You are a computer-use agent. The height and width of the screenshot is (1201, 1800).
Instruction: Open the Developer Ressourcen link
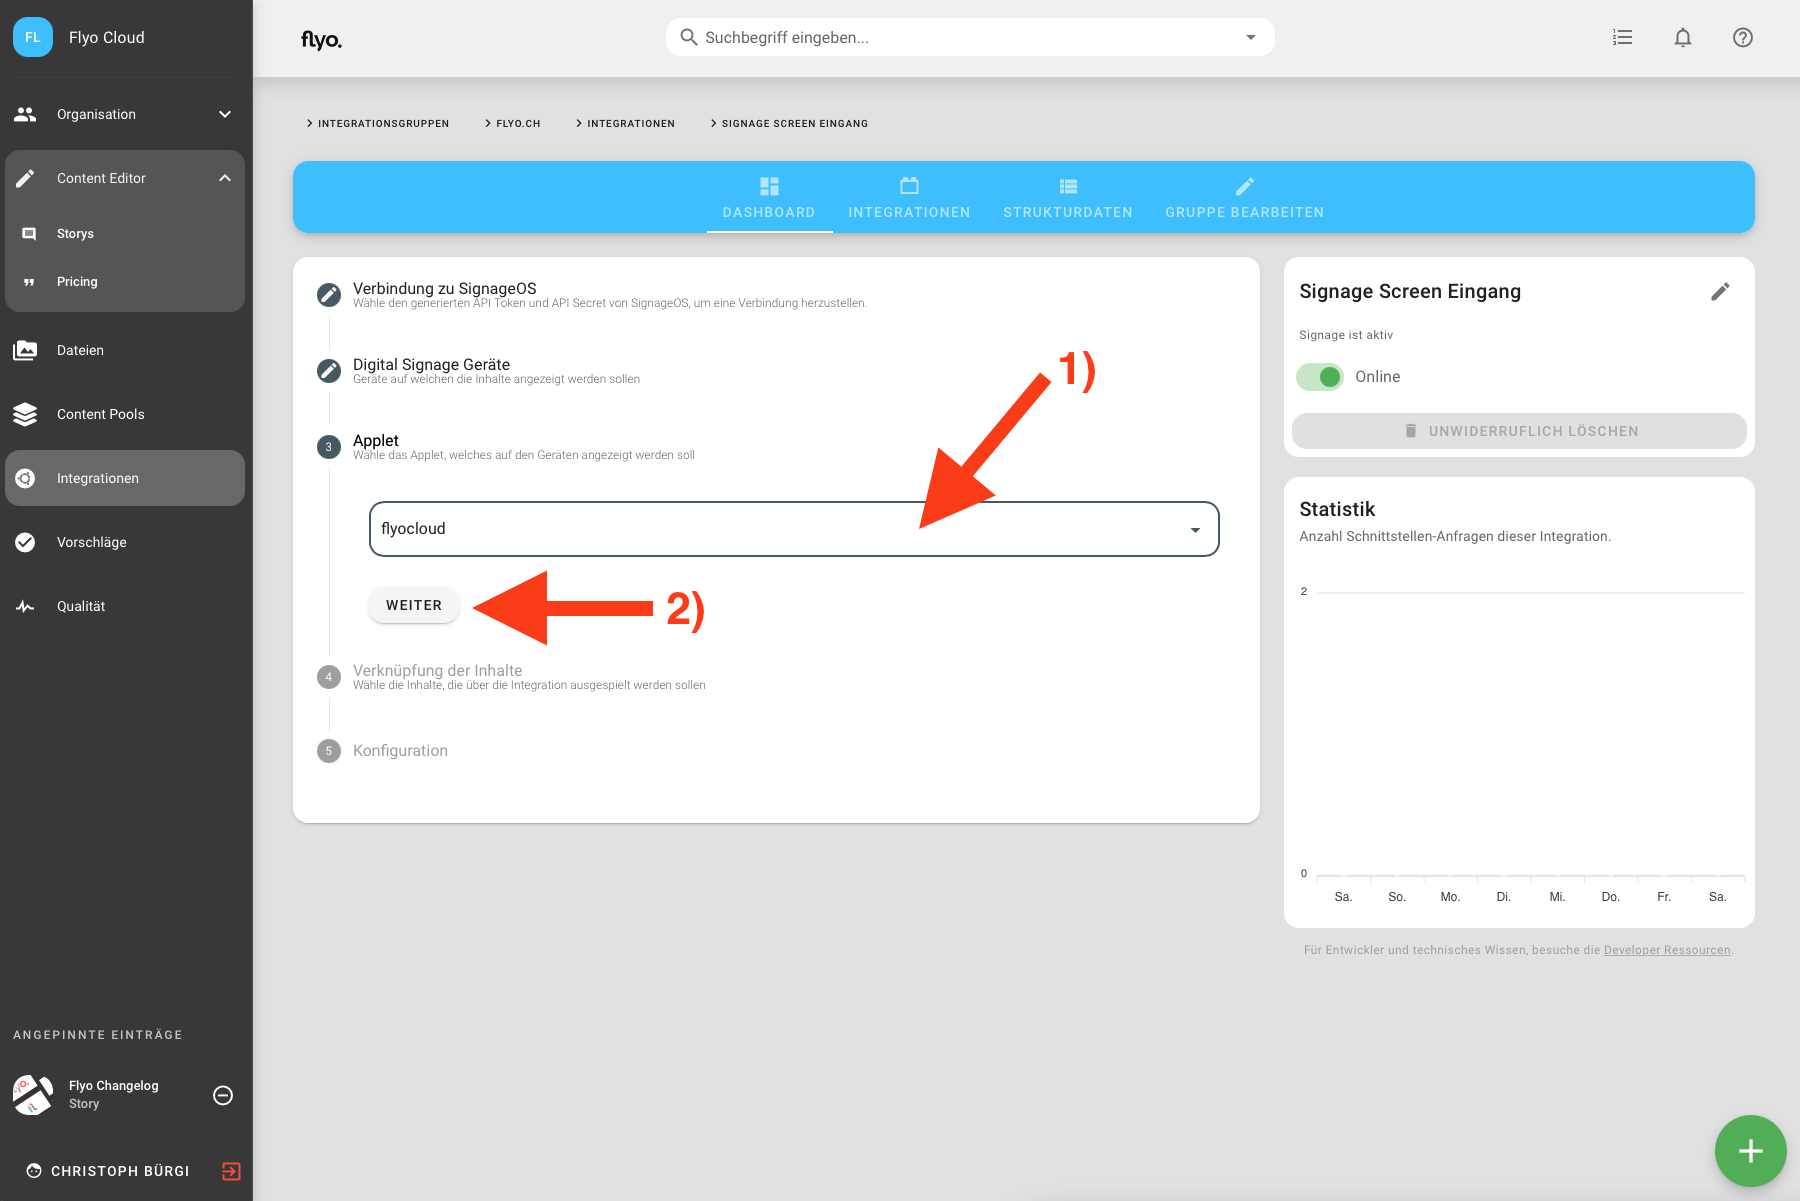1667,950
